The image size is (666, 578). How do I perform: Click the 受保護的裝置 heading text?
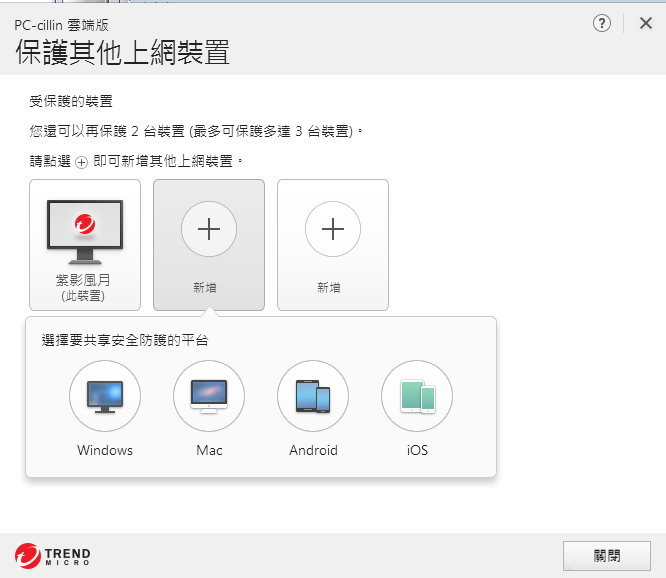pos(71,101)
